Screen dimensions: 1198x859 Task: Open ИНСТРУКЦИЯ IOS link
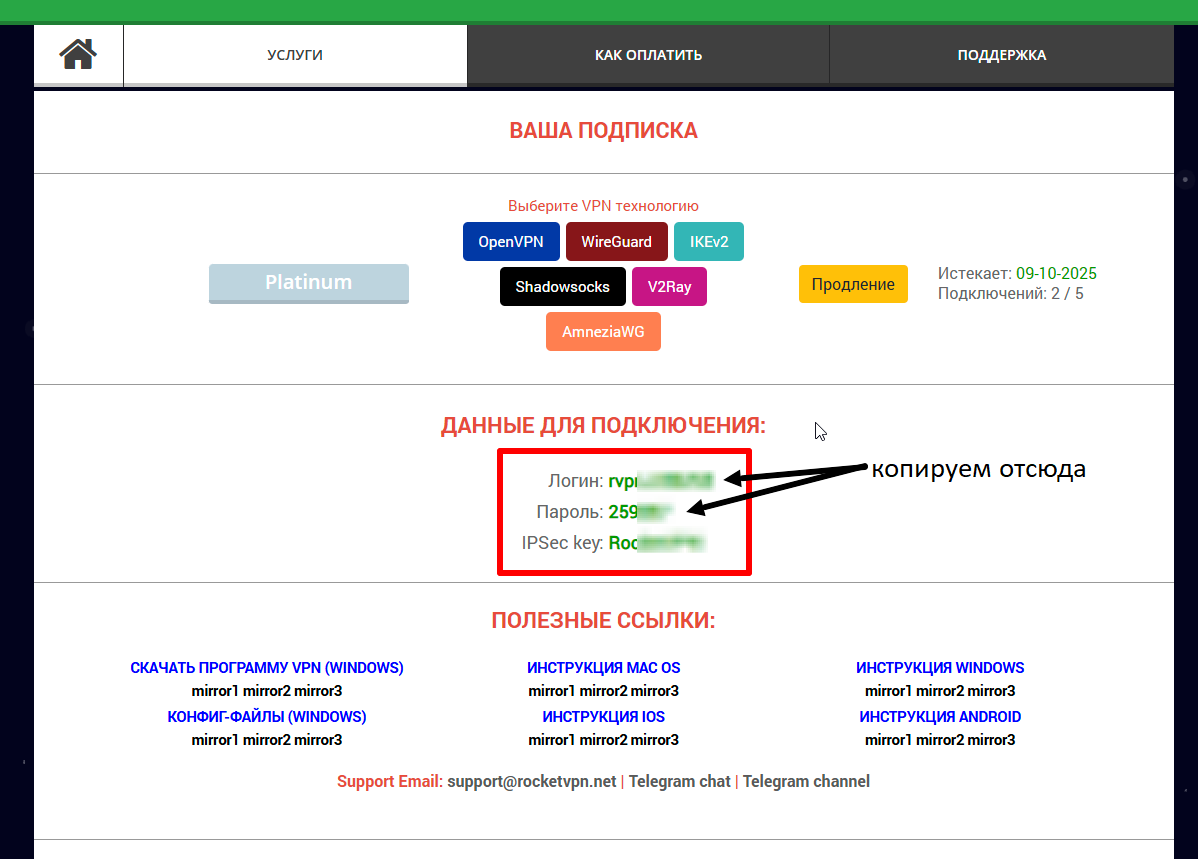(603, 717)
